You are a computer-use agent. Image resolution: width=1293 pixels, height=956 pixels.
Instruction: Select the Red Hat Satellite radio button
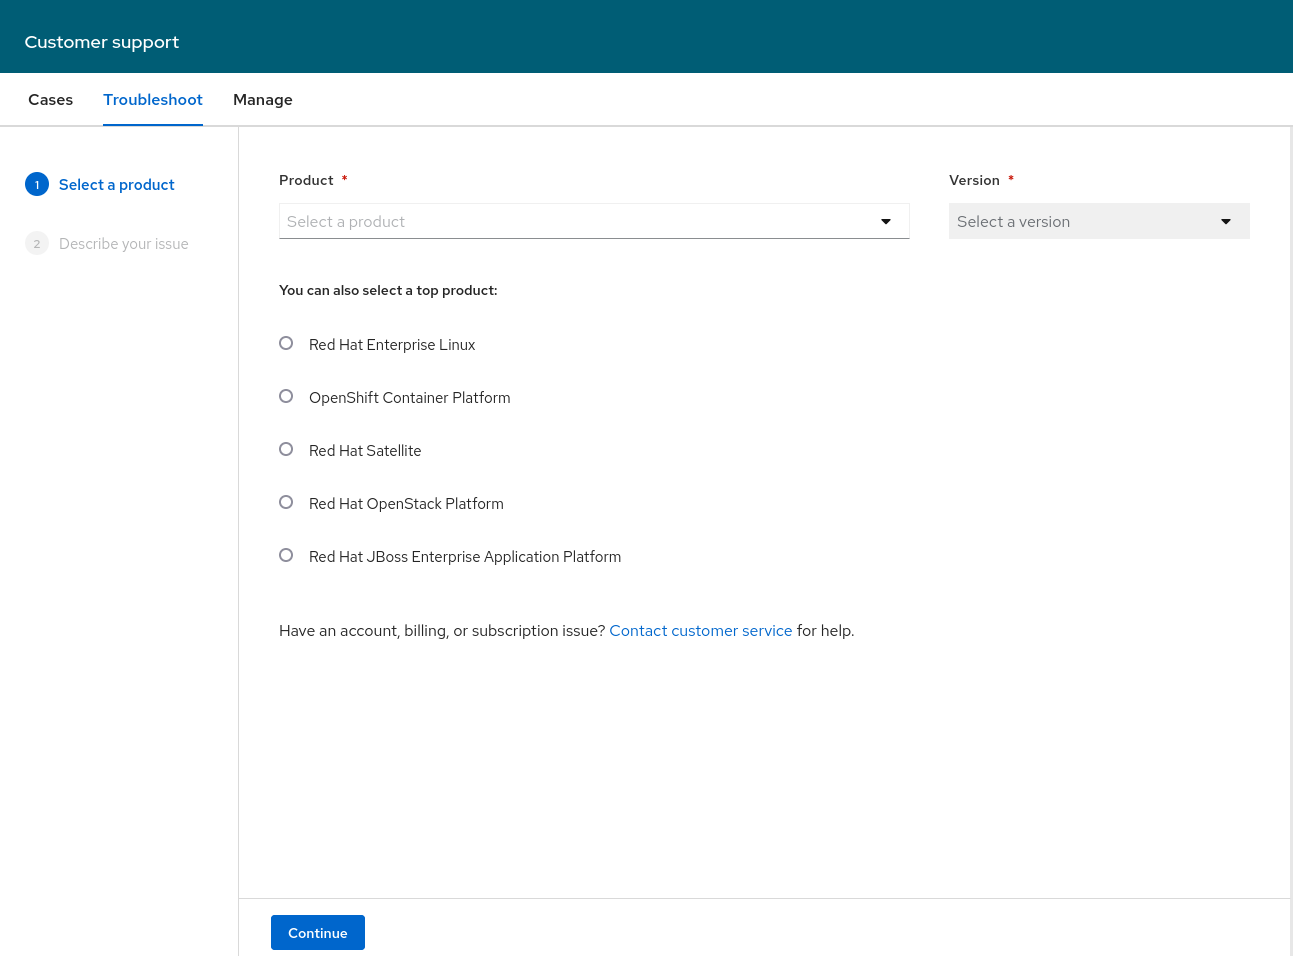pyautogui.click(x=286, y=450)
